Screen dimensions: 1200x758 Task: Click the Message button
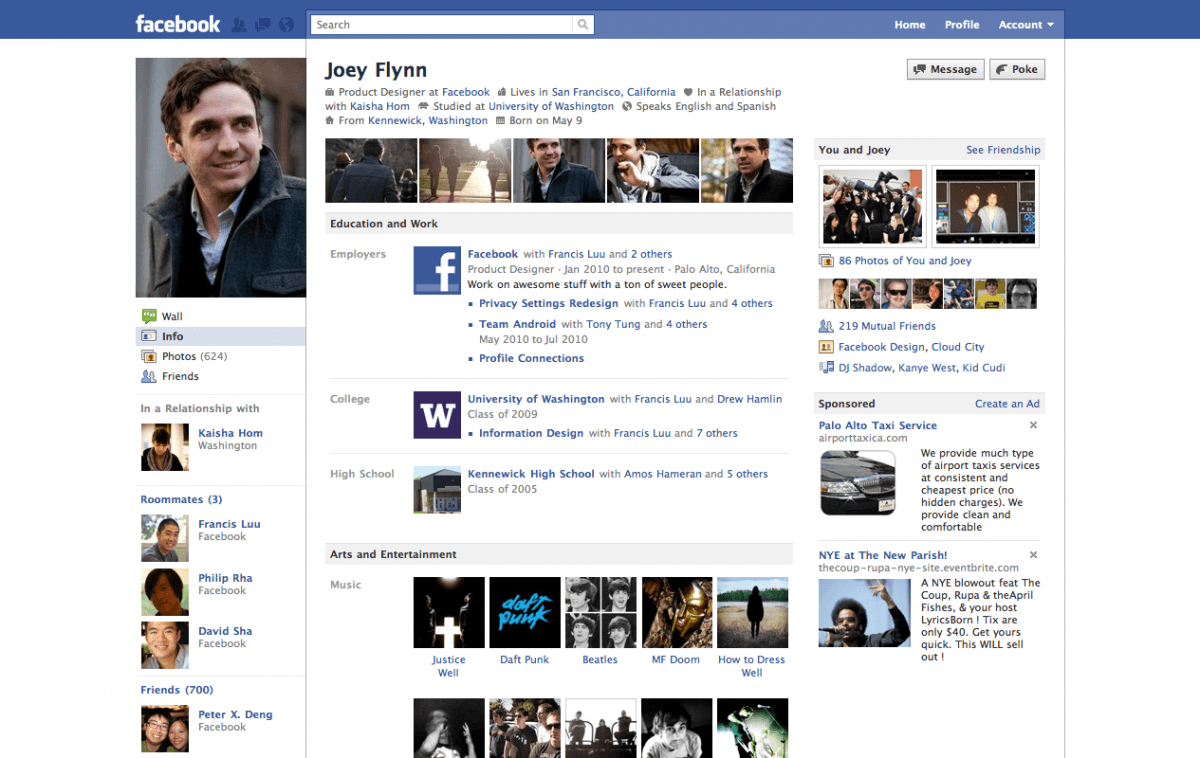944,69
